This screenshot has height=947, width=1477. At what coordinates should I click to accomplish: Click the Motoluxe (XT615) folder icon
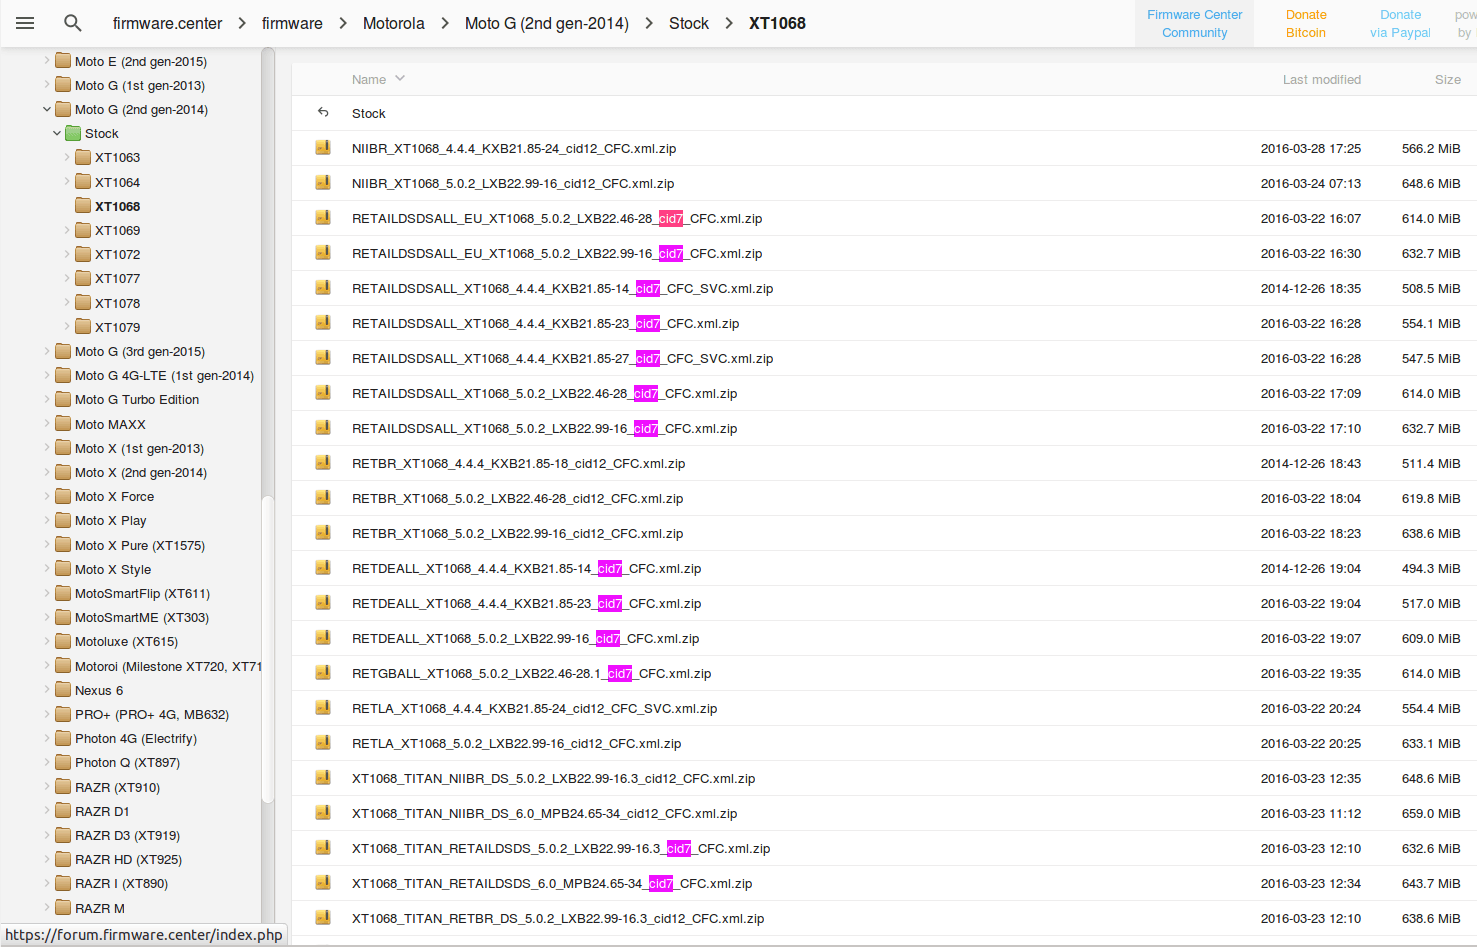(63, 641)
